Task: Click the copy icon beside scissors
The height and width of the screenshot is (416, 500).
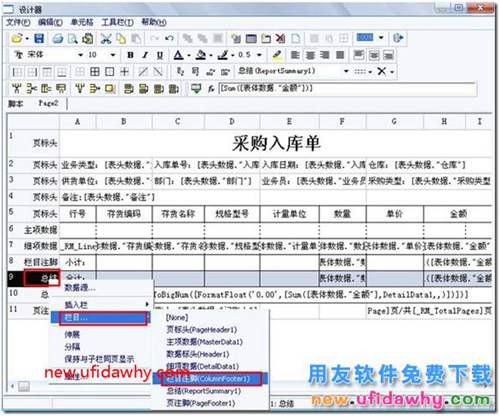Action: tap(121, 39)
